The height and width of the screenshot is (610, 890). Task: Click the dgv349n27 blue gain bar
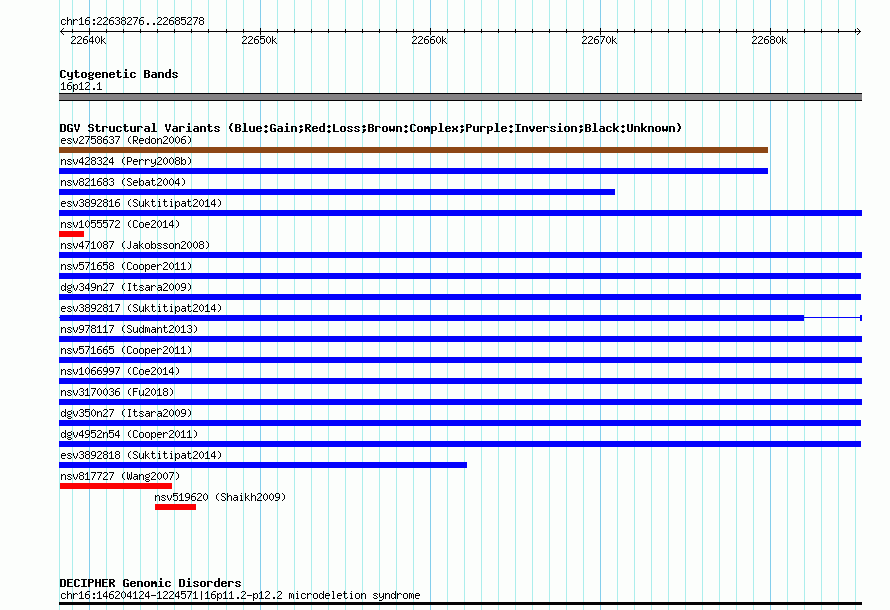tap(460, 297)
